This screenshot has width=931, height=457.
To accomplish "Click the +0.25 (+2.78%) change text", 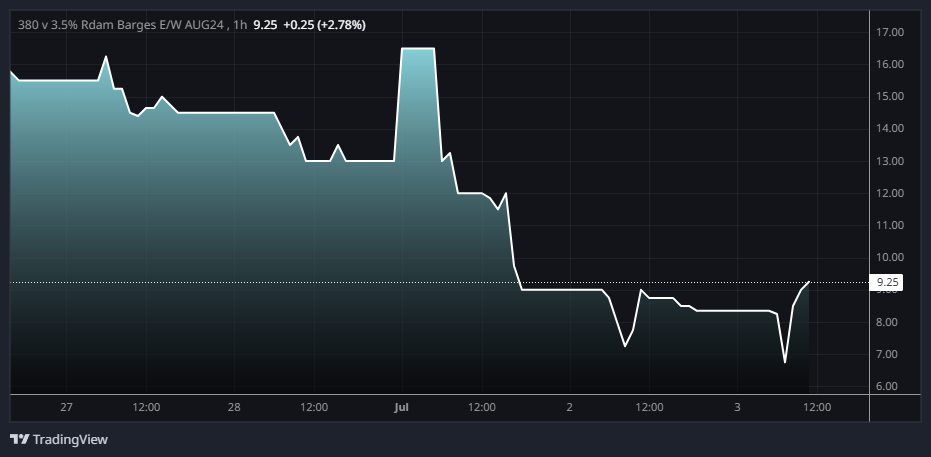I will tap(323, 24).
